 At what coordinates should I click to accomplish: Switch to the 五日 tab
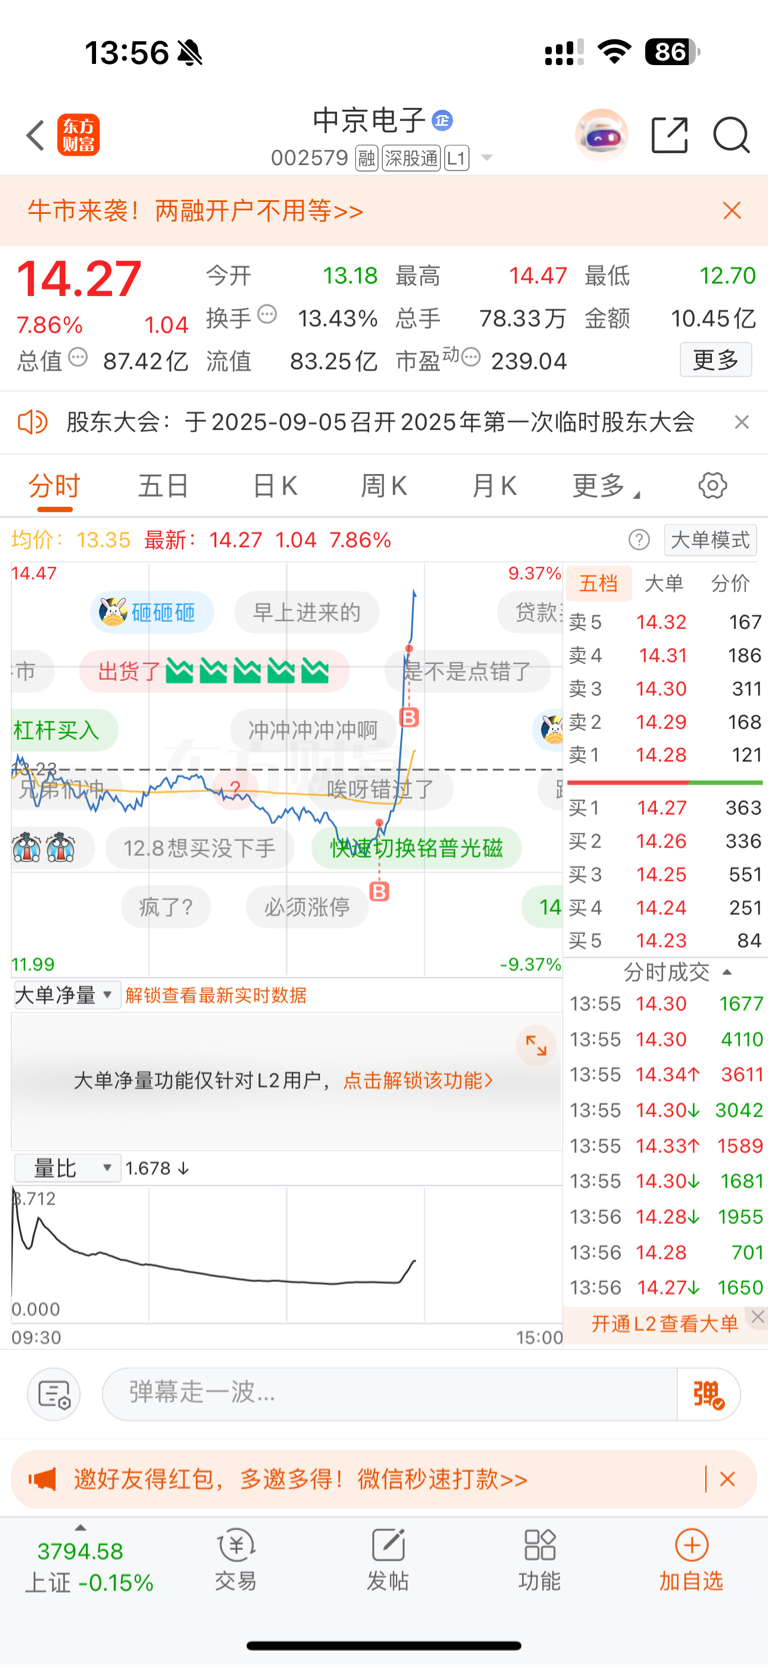[x=164, y=487]
